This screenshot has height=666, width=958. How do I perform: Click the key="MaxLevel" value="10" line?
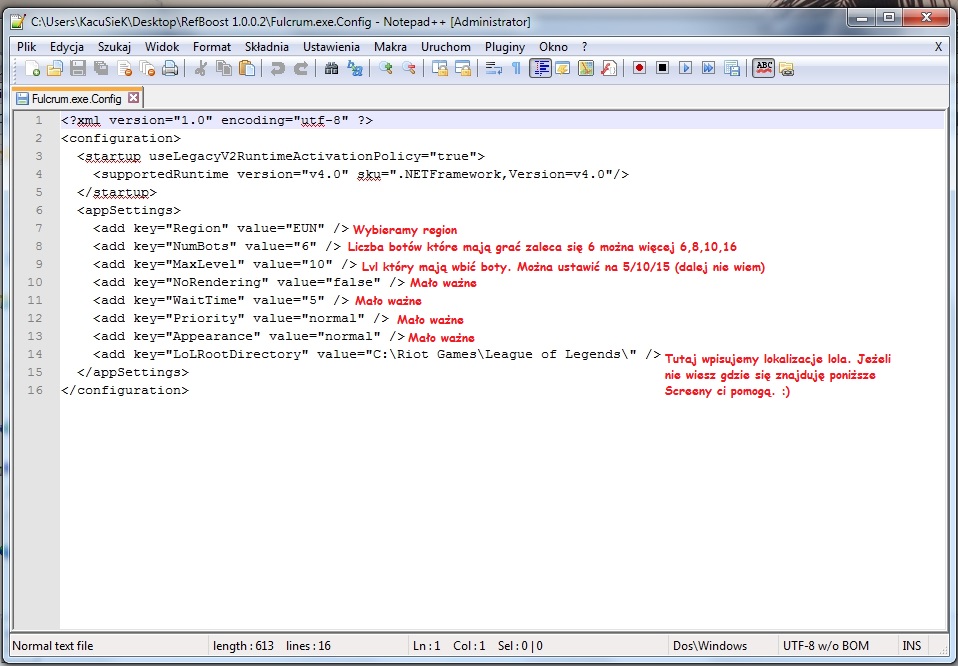(x=225, y=264)
